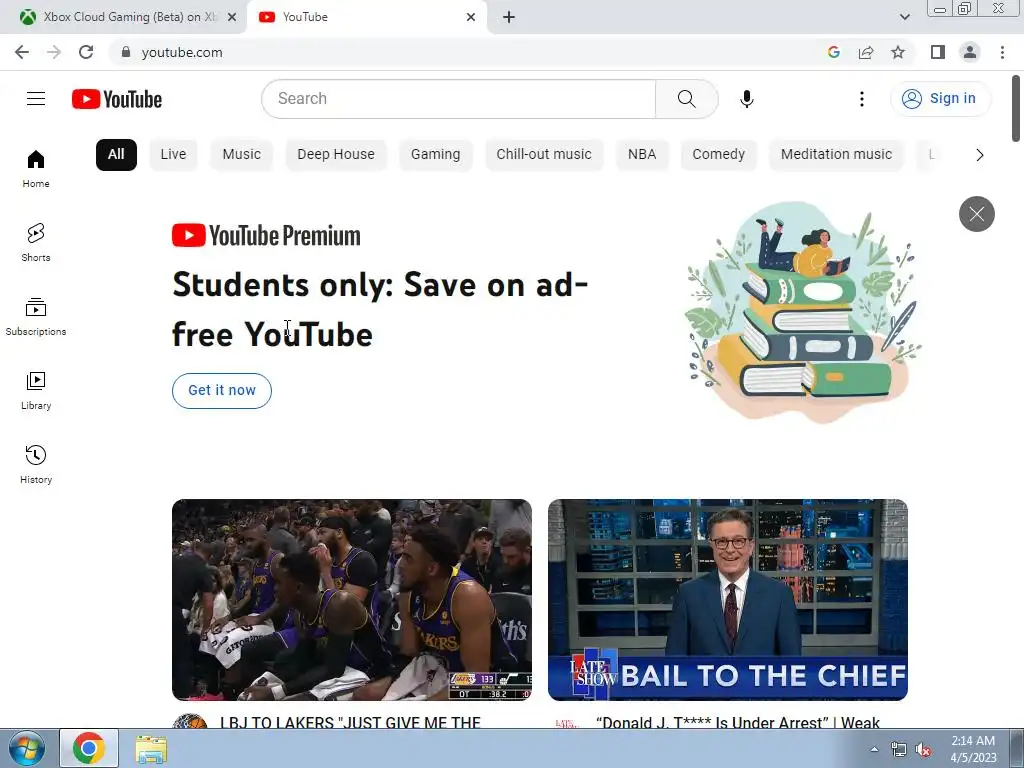
Task: Click the Lakers video channel avatar
Action: point(190,721)
